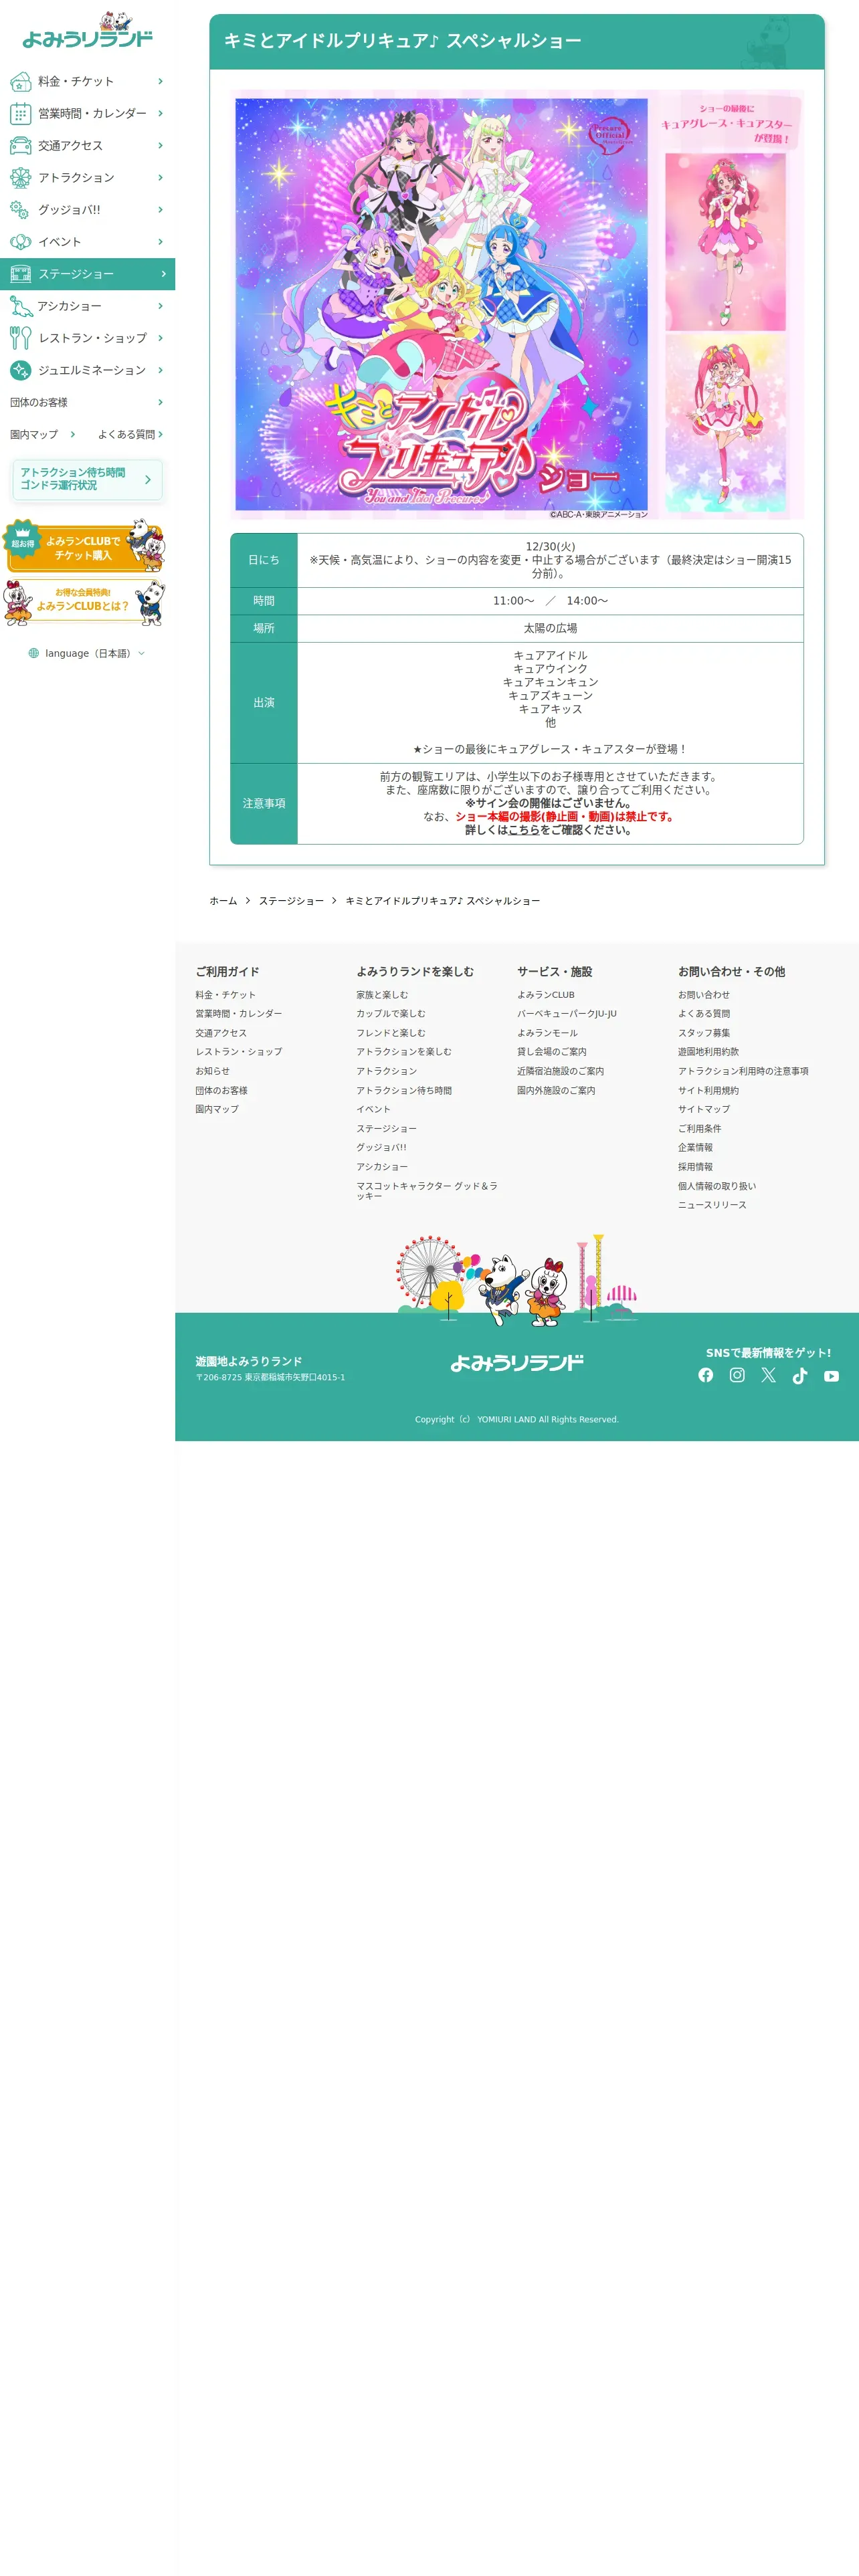Click the main プリキュア show poster image
Image resolution: width=859 pixels, height=2576 pixels.
[441, 305]
